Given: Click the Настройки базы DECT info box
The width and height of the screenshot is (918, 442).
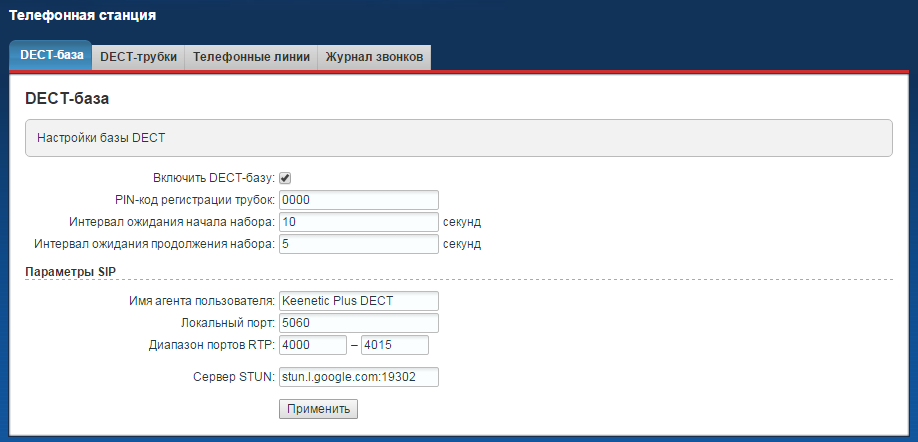Looking at the screenshot, I should coord(458,138).
